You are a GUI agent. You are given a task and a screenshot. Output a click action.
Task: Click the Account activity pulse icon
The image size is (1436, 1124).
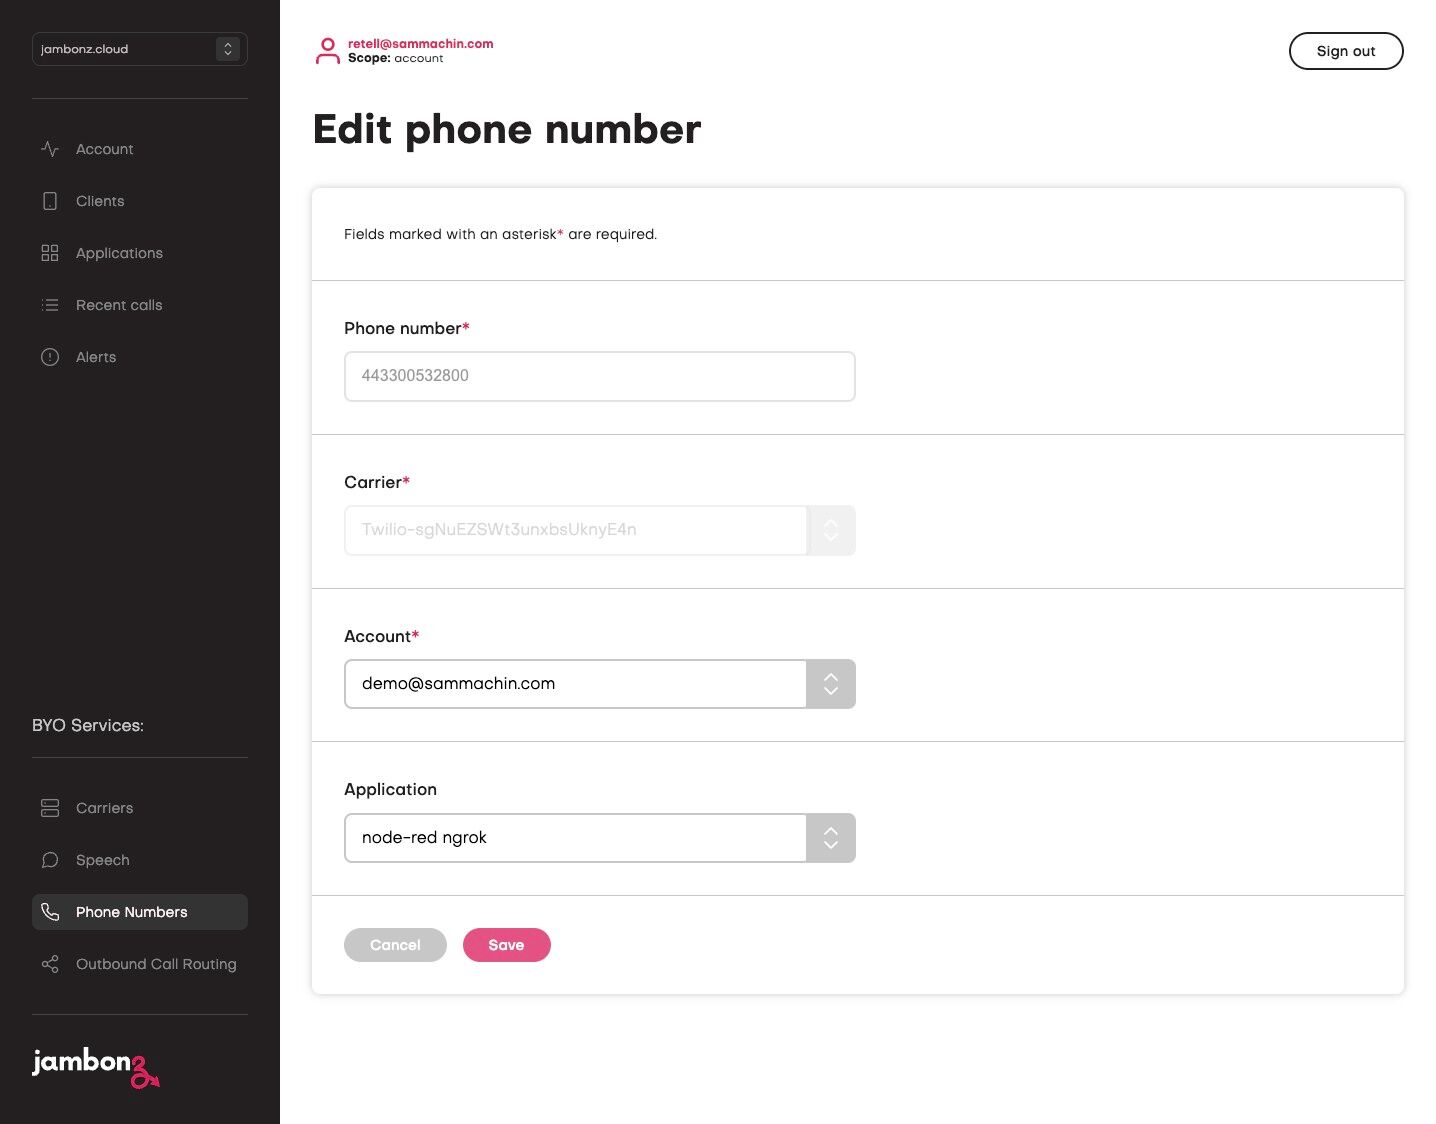tap(50, 149)
